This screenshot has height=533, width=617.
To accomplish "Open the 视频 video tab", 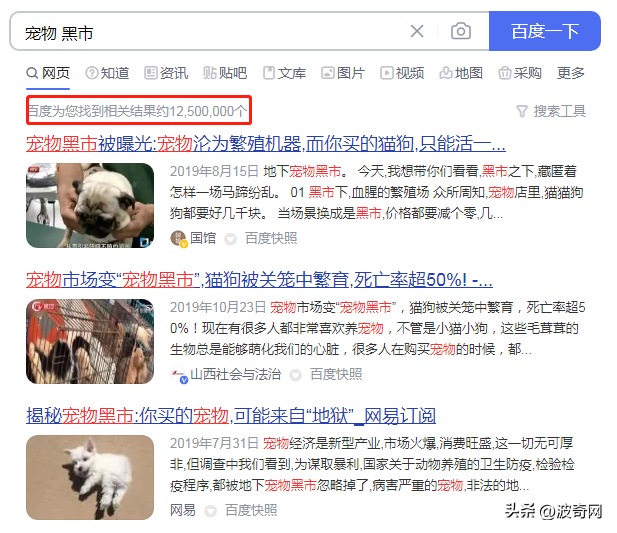I will point(402,73).
